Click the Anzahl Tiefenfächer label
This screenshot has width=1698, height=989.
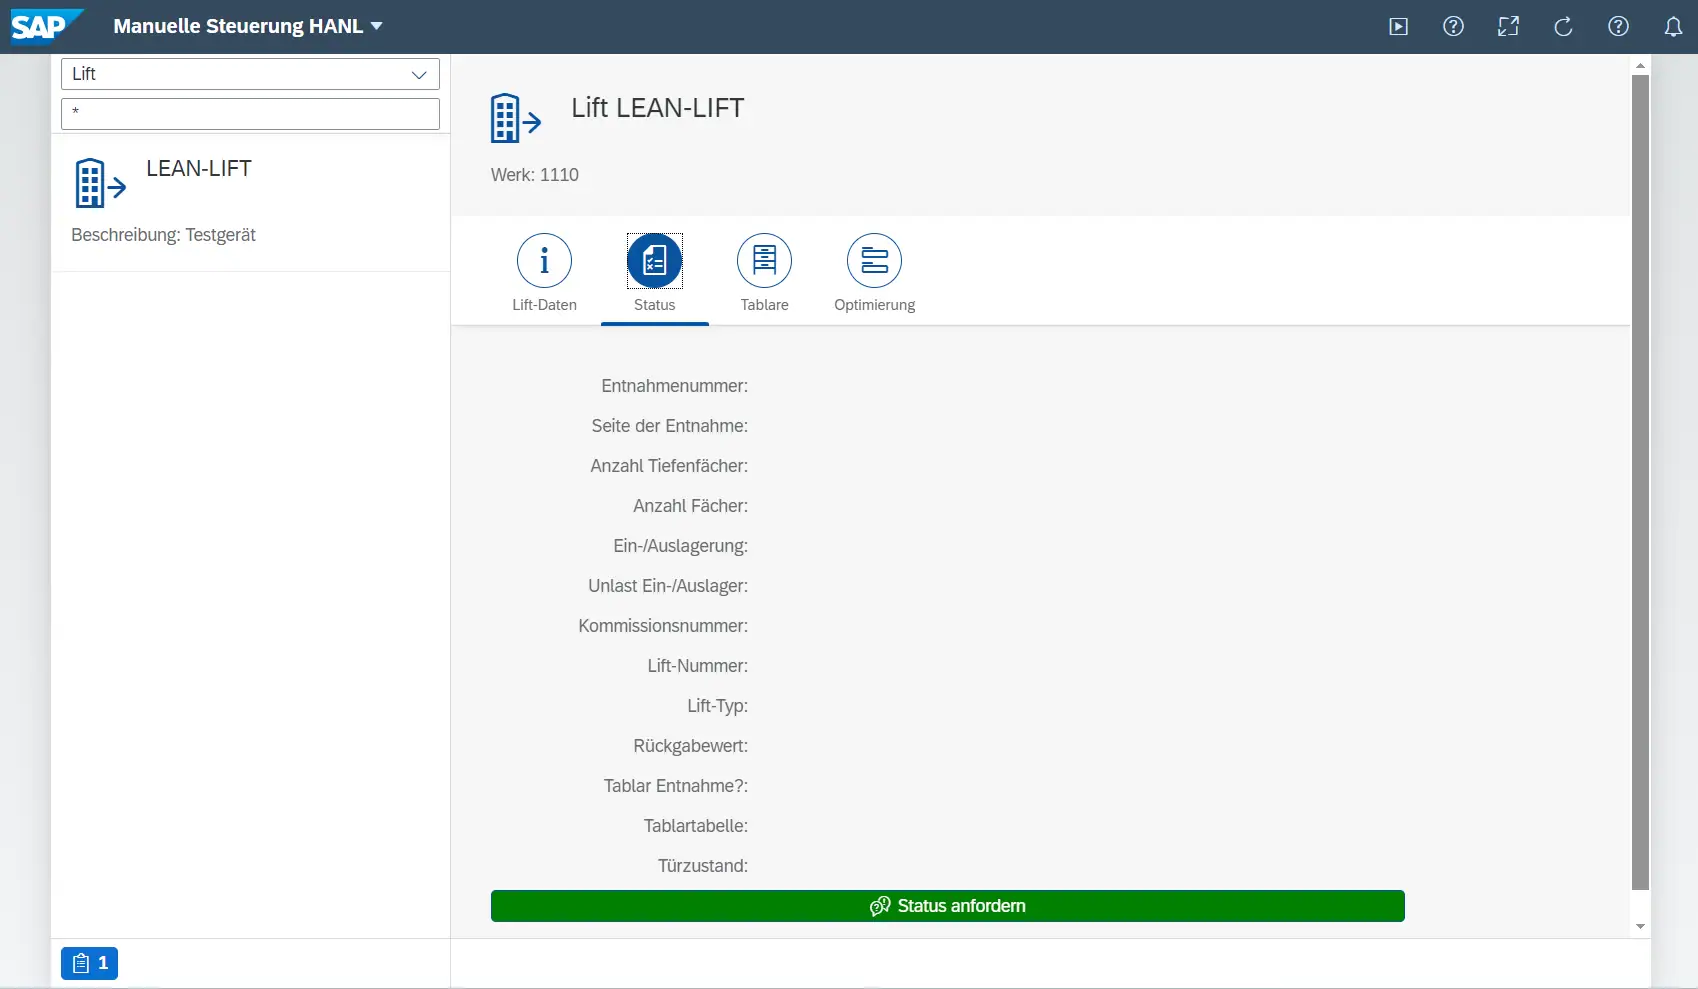(x=669, y=466)
